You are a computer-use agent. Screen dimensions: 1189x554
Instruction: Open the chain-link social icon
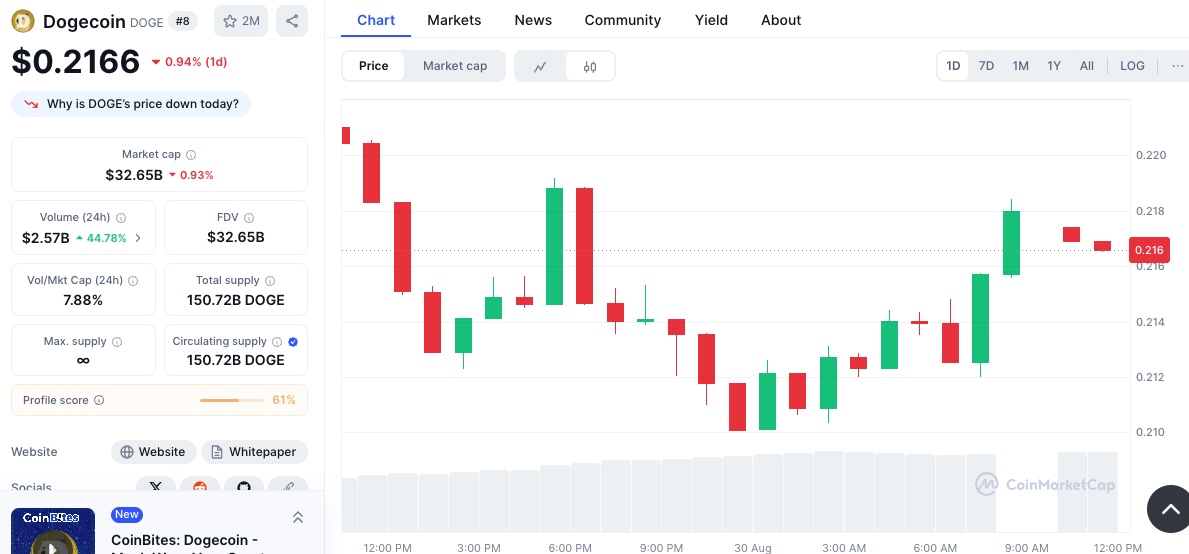pyautogui.click(x=288, y=487)
